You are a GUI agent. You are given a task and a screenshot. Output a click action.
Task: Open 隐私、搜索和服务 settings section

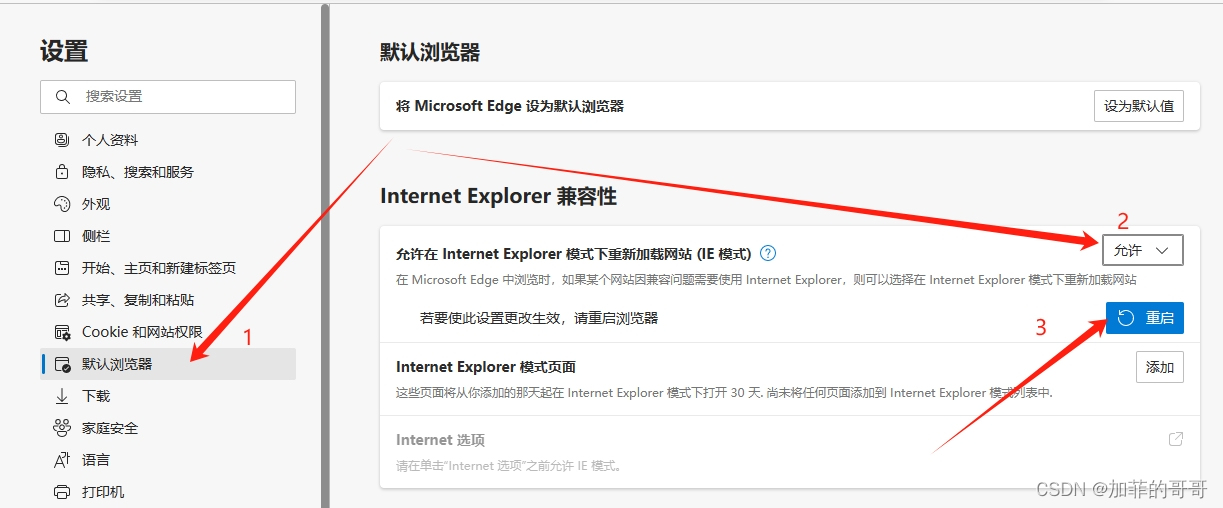pos(168,172)
